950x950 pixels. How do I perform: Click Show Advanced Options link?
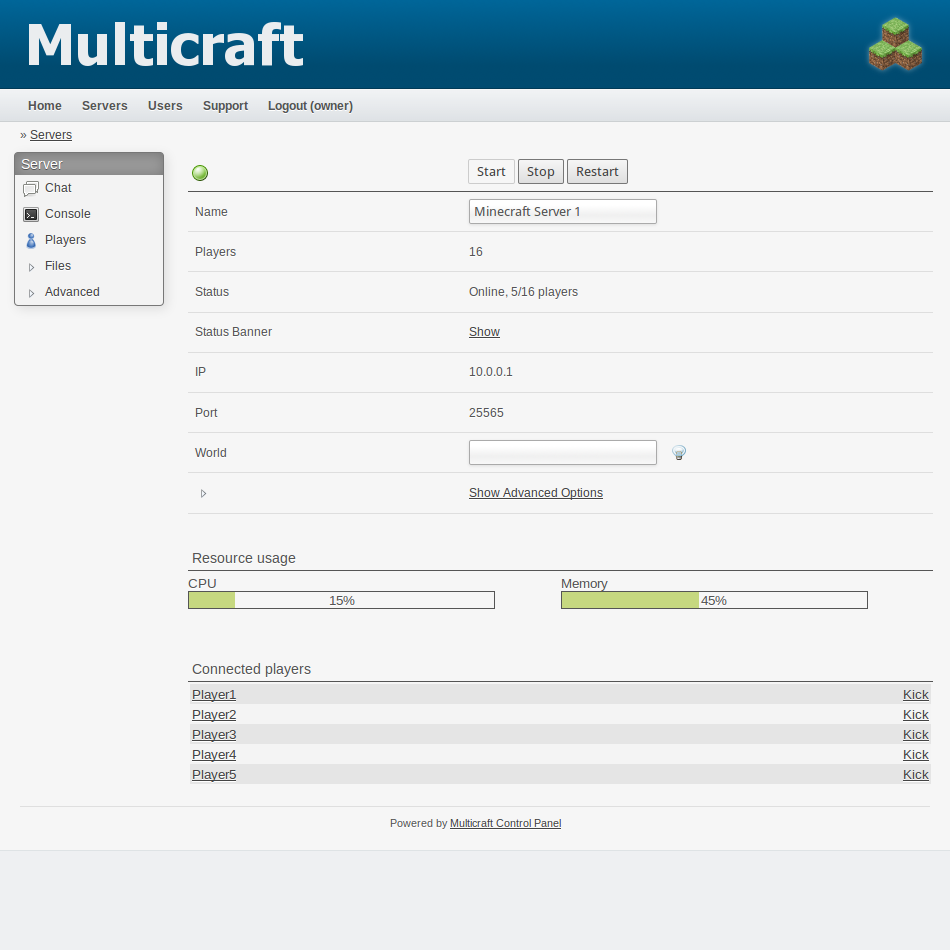pos(536,493)
